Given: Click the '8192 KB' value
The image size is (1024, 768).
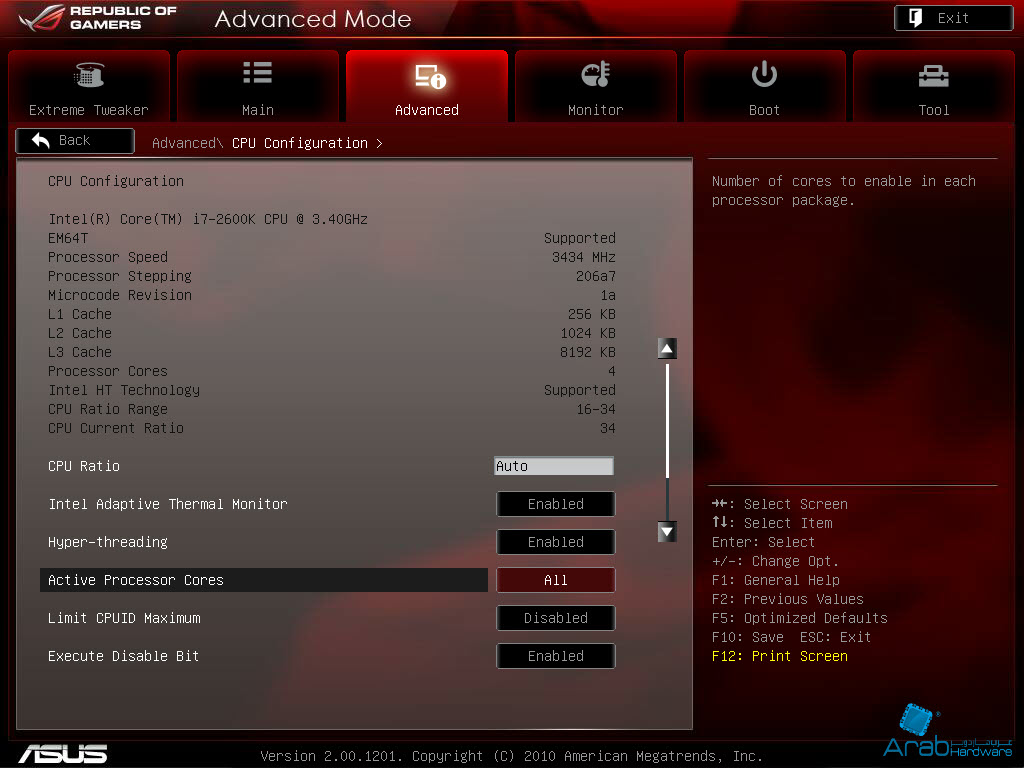Looking at the screenshot, I should point(588,353).
